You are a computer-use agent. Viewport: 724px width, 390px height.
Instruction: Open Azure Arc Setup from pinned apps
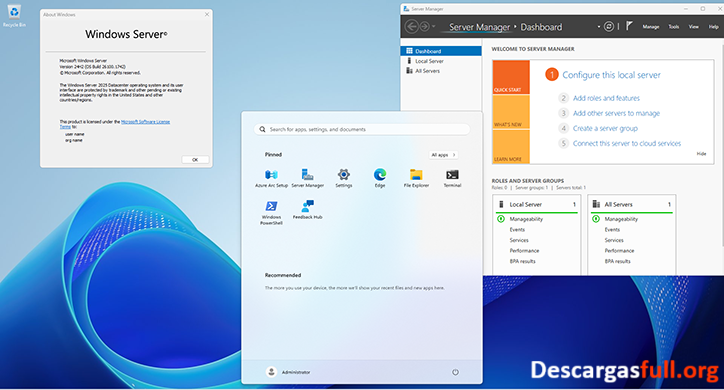(x=271, y=178)
